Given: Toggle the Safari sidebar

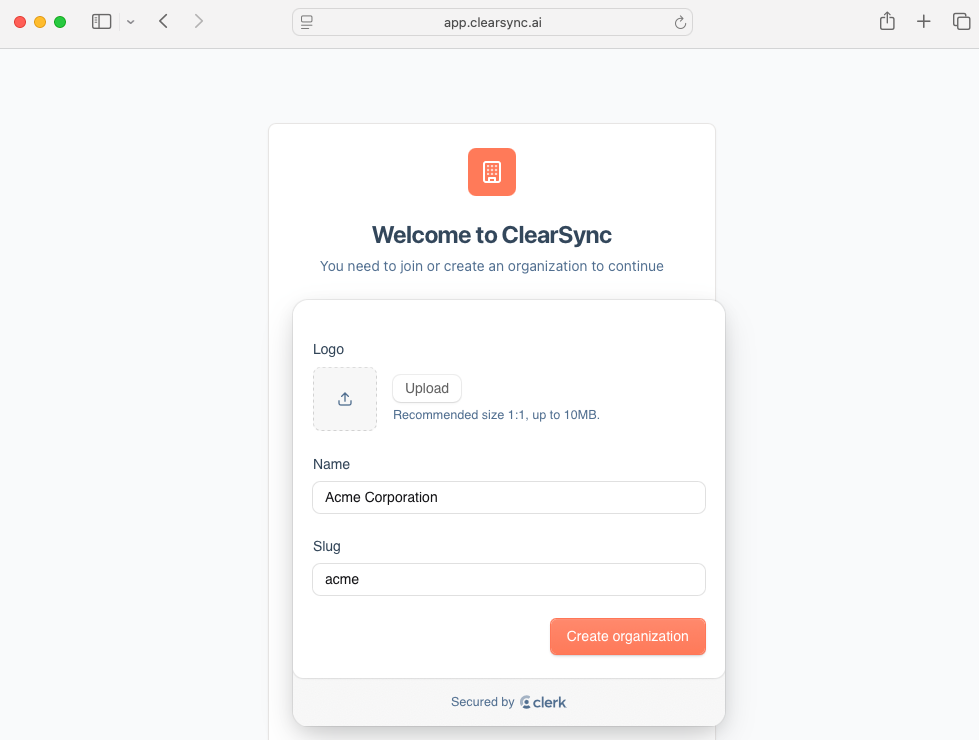Looking at the screenshot, I should [x=101, y=22].
